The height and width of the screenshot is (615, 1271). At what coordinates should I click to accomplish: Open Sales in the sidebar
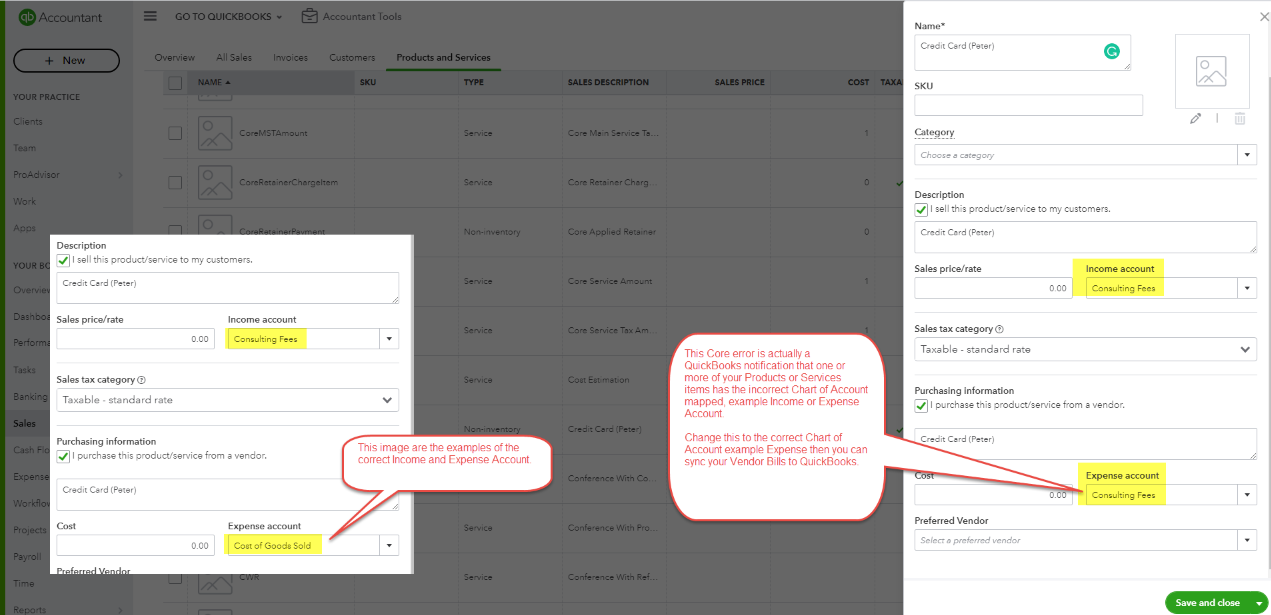pos(24,424)
